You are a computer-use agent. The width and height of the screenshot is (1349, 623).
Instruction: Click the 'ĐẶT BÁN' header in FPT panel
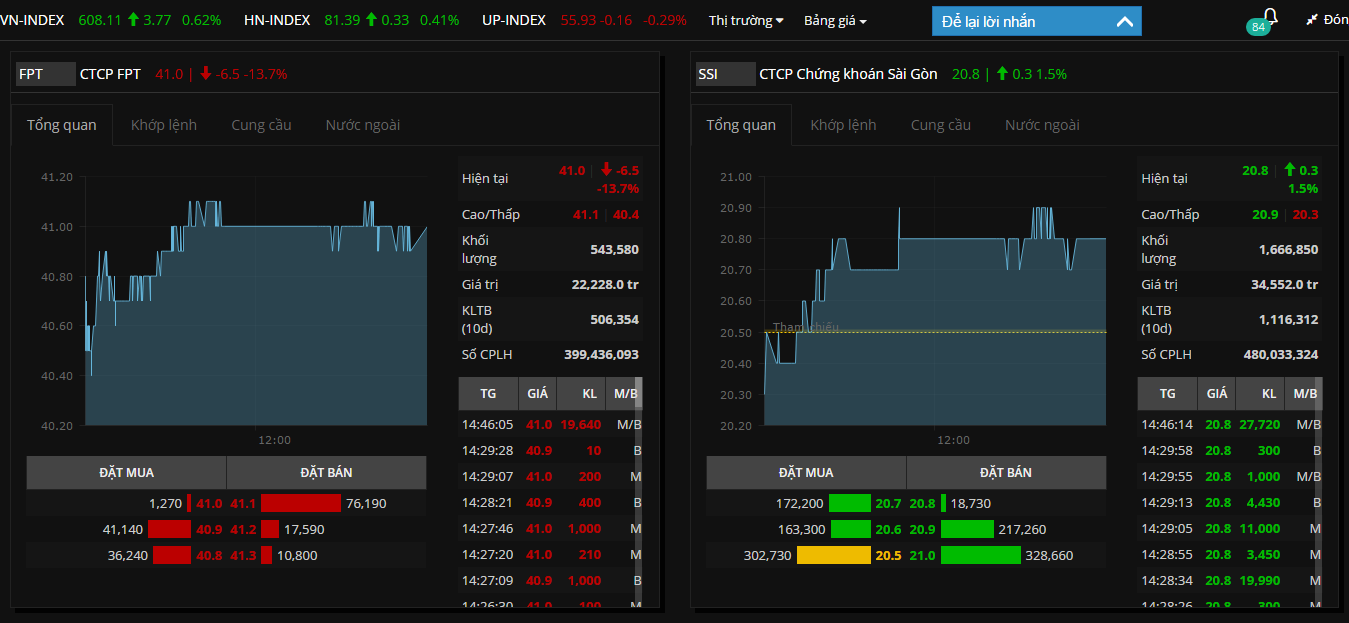(326, 473)
